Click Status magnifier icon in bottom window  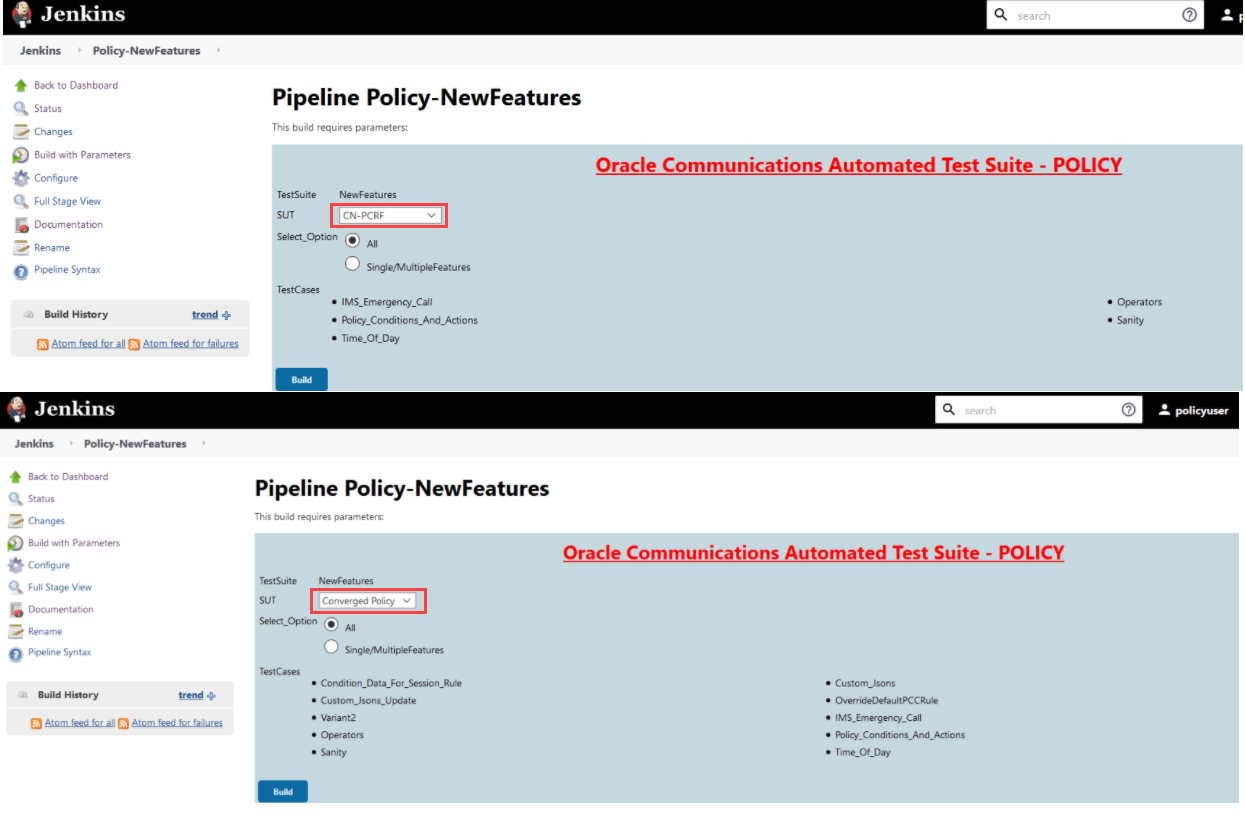point(16,499)
